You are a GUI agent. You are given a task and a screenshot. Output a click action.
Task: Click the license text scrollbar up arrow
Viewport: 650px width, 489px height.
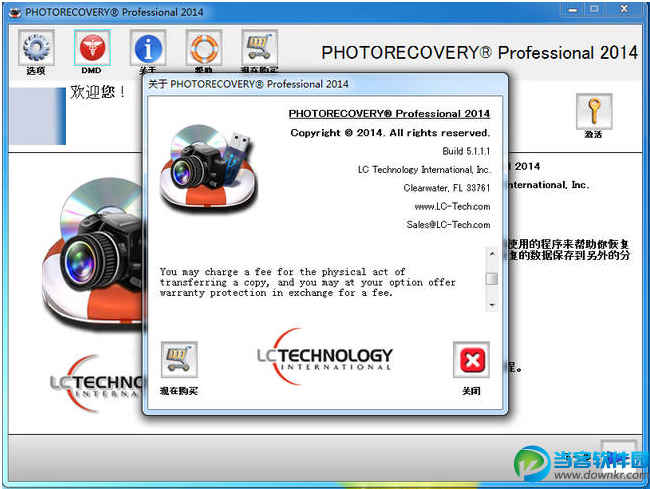(492, 253)
